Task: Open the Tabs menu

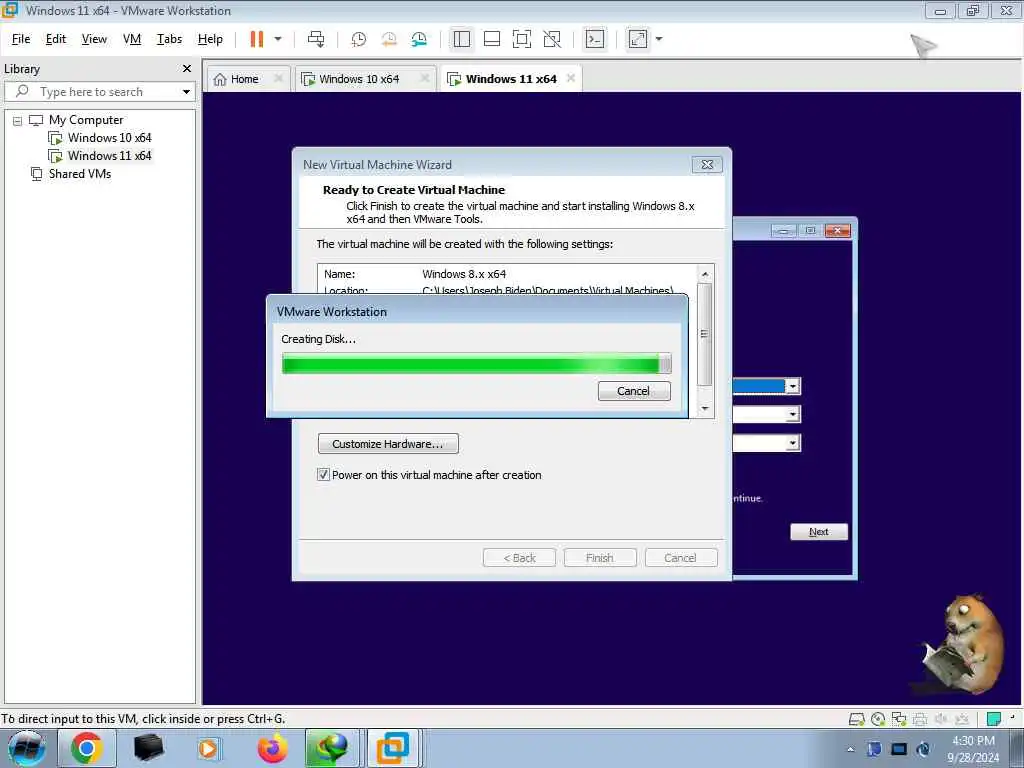Action: [169, 39]
